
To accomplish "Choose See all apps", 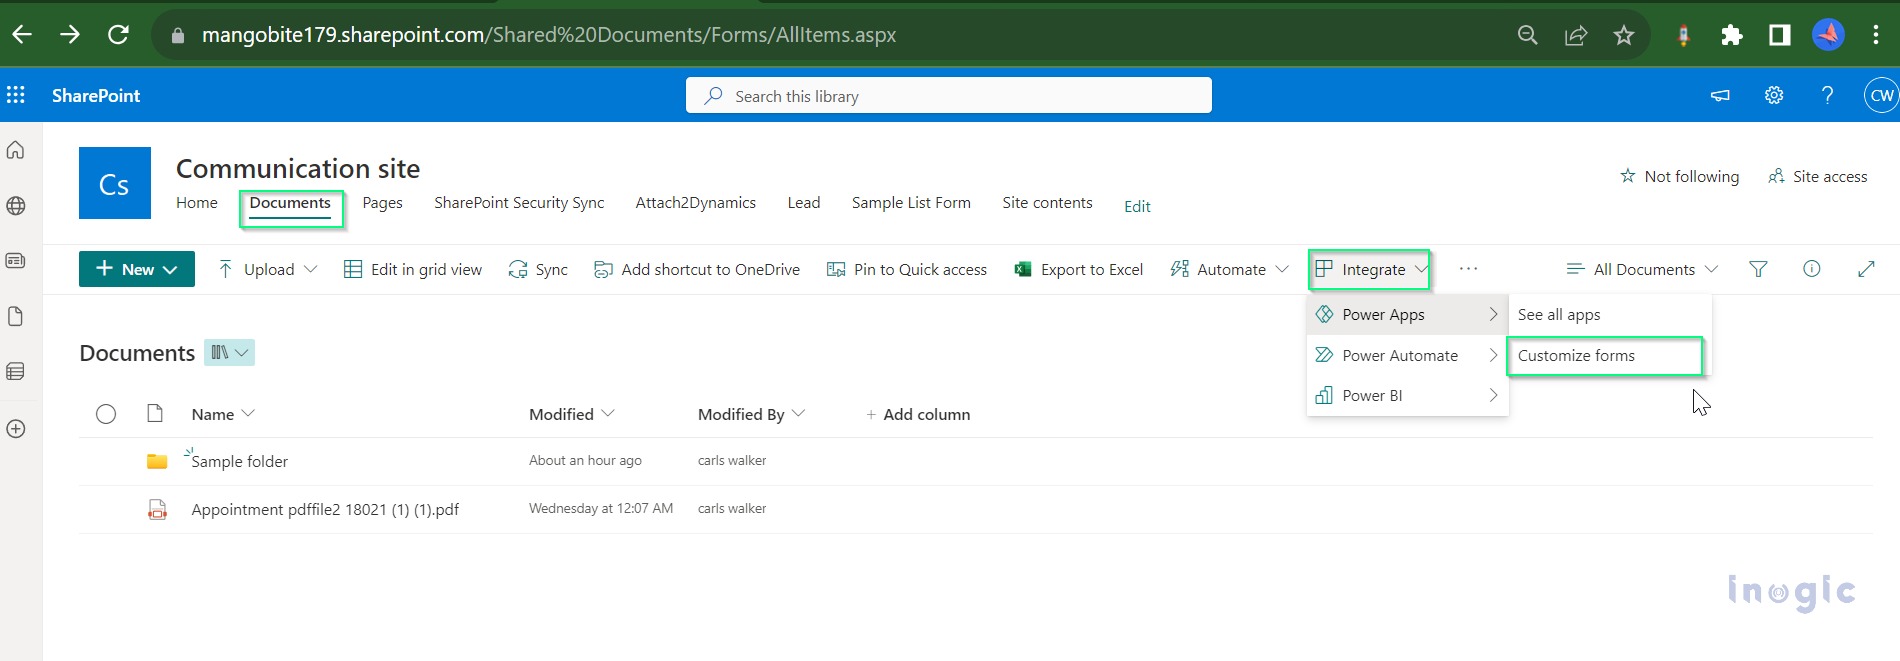I will click(1609, 314).
